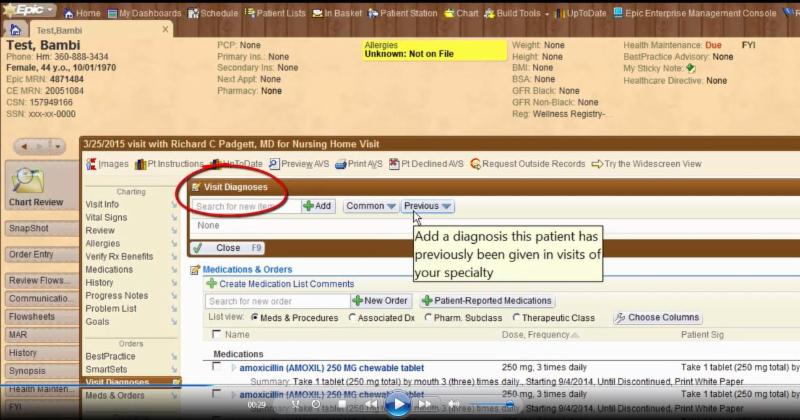Close the Test,Bambi tab
The image size is (800, 420).
point(165,30)
